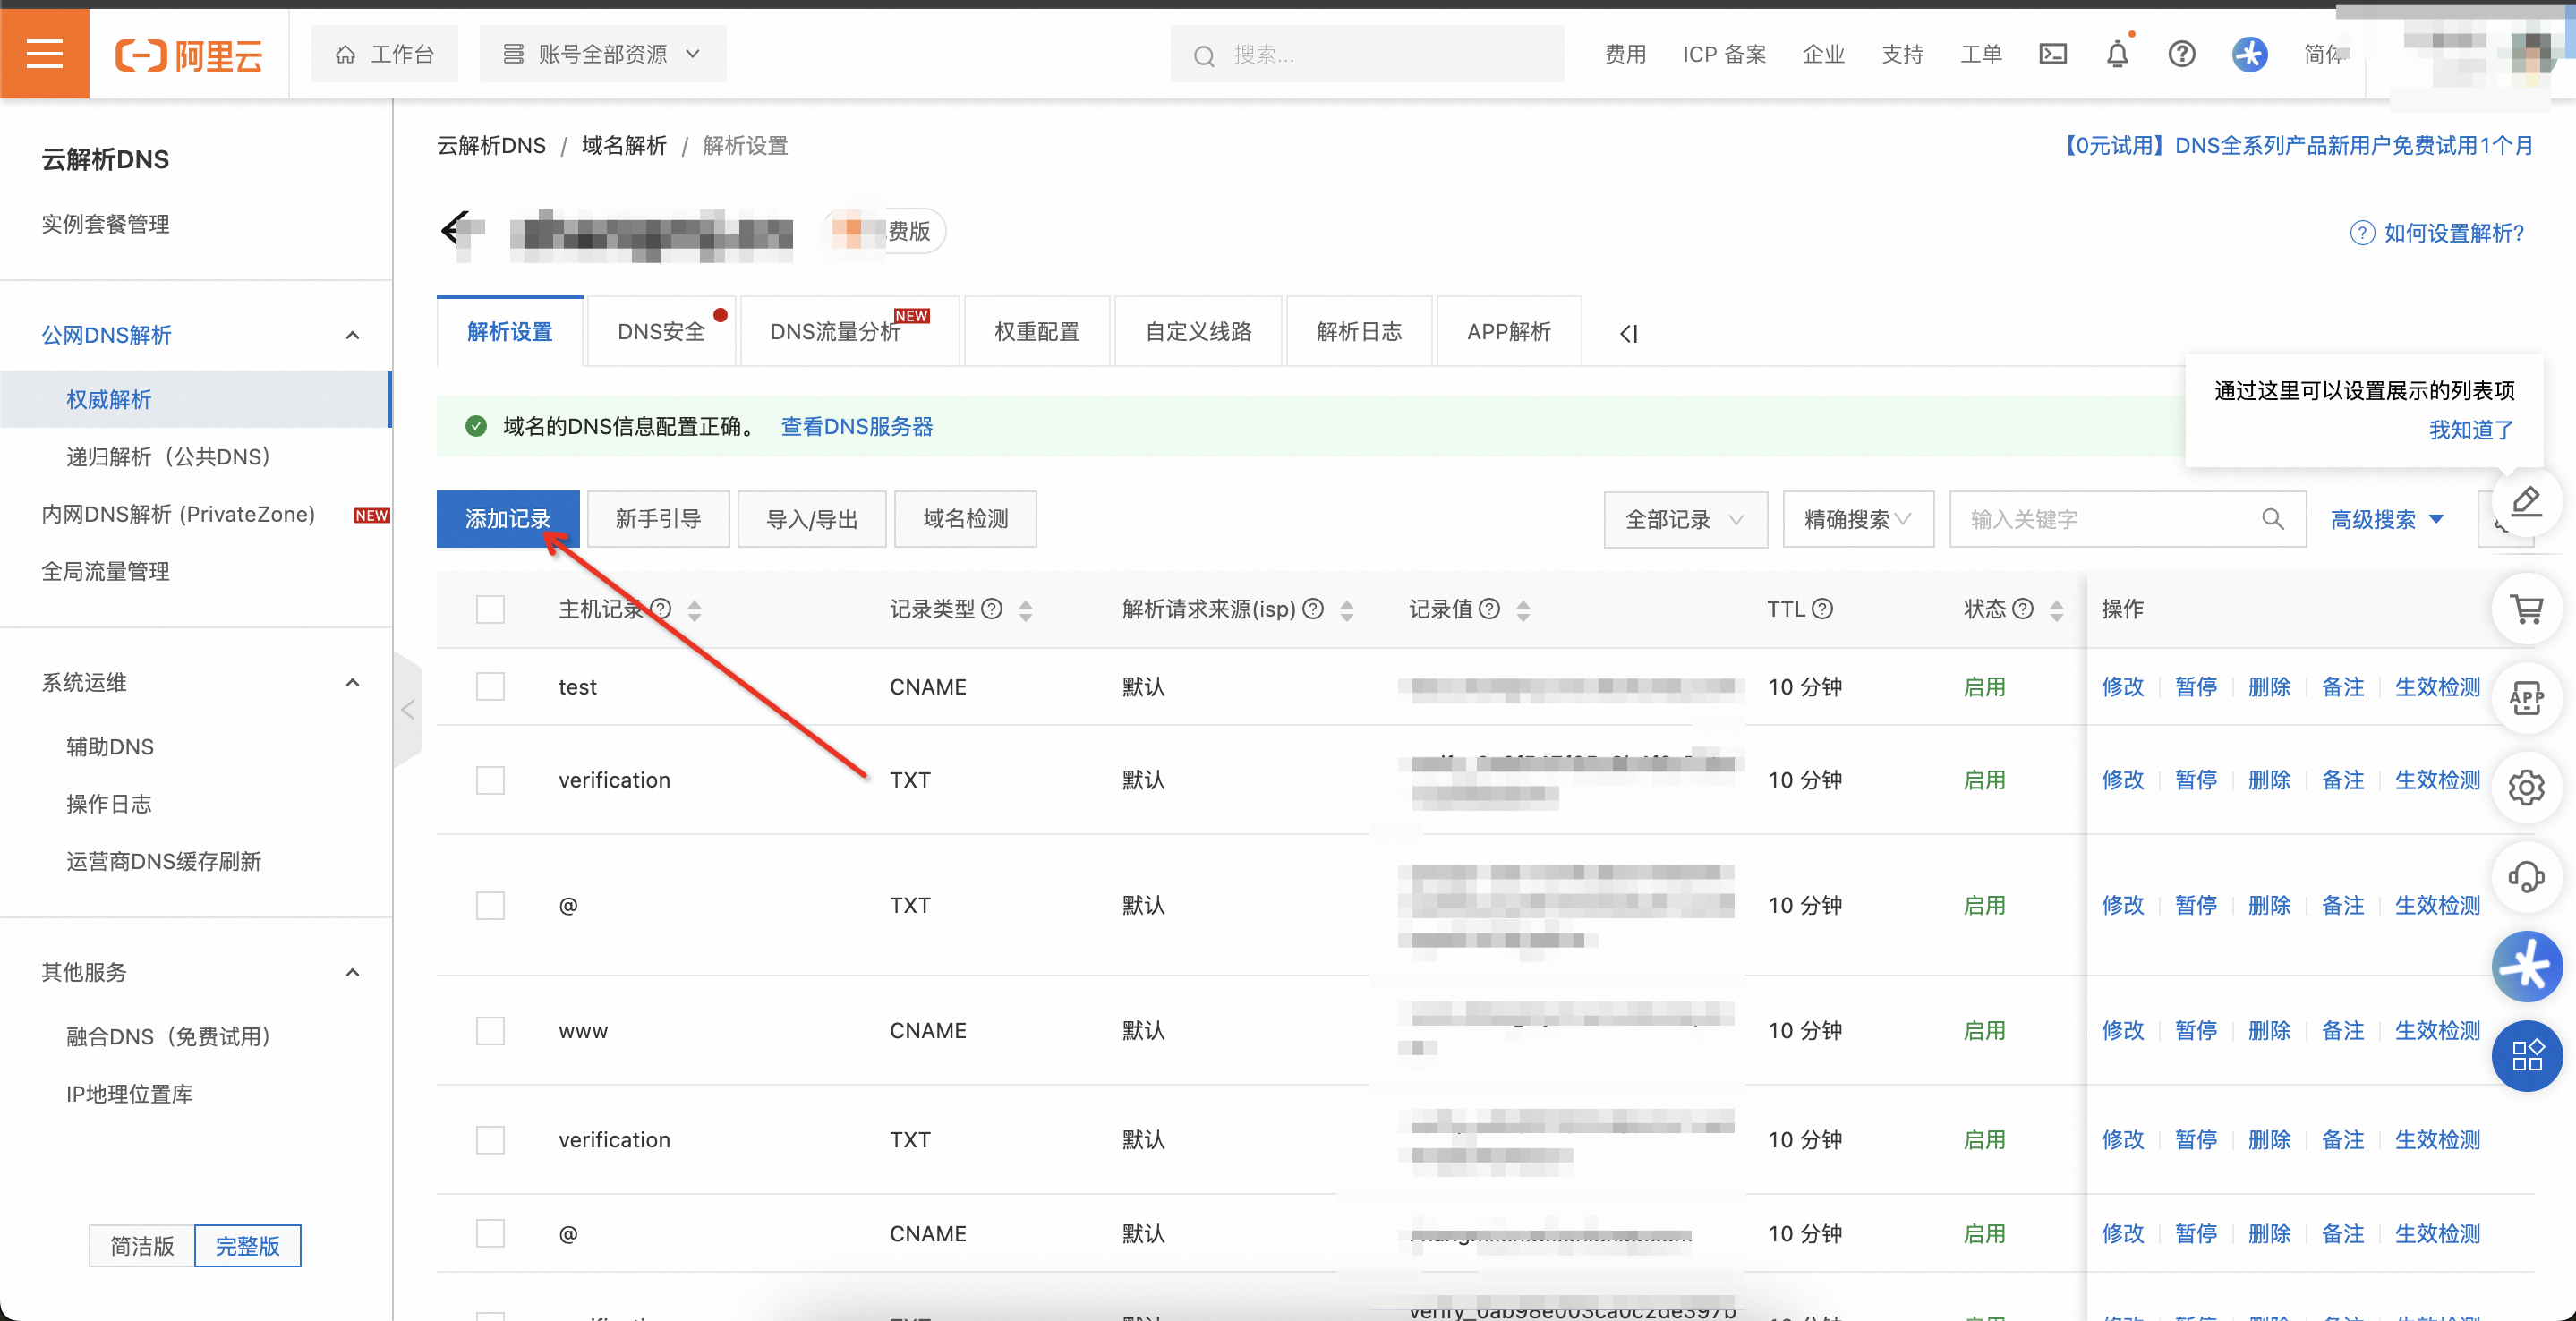
Task: Check the box for the www record
Action: pos(490,1030)
